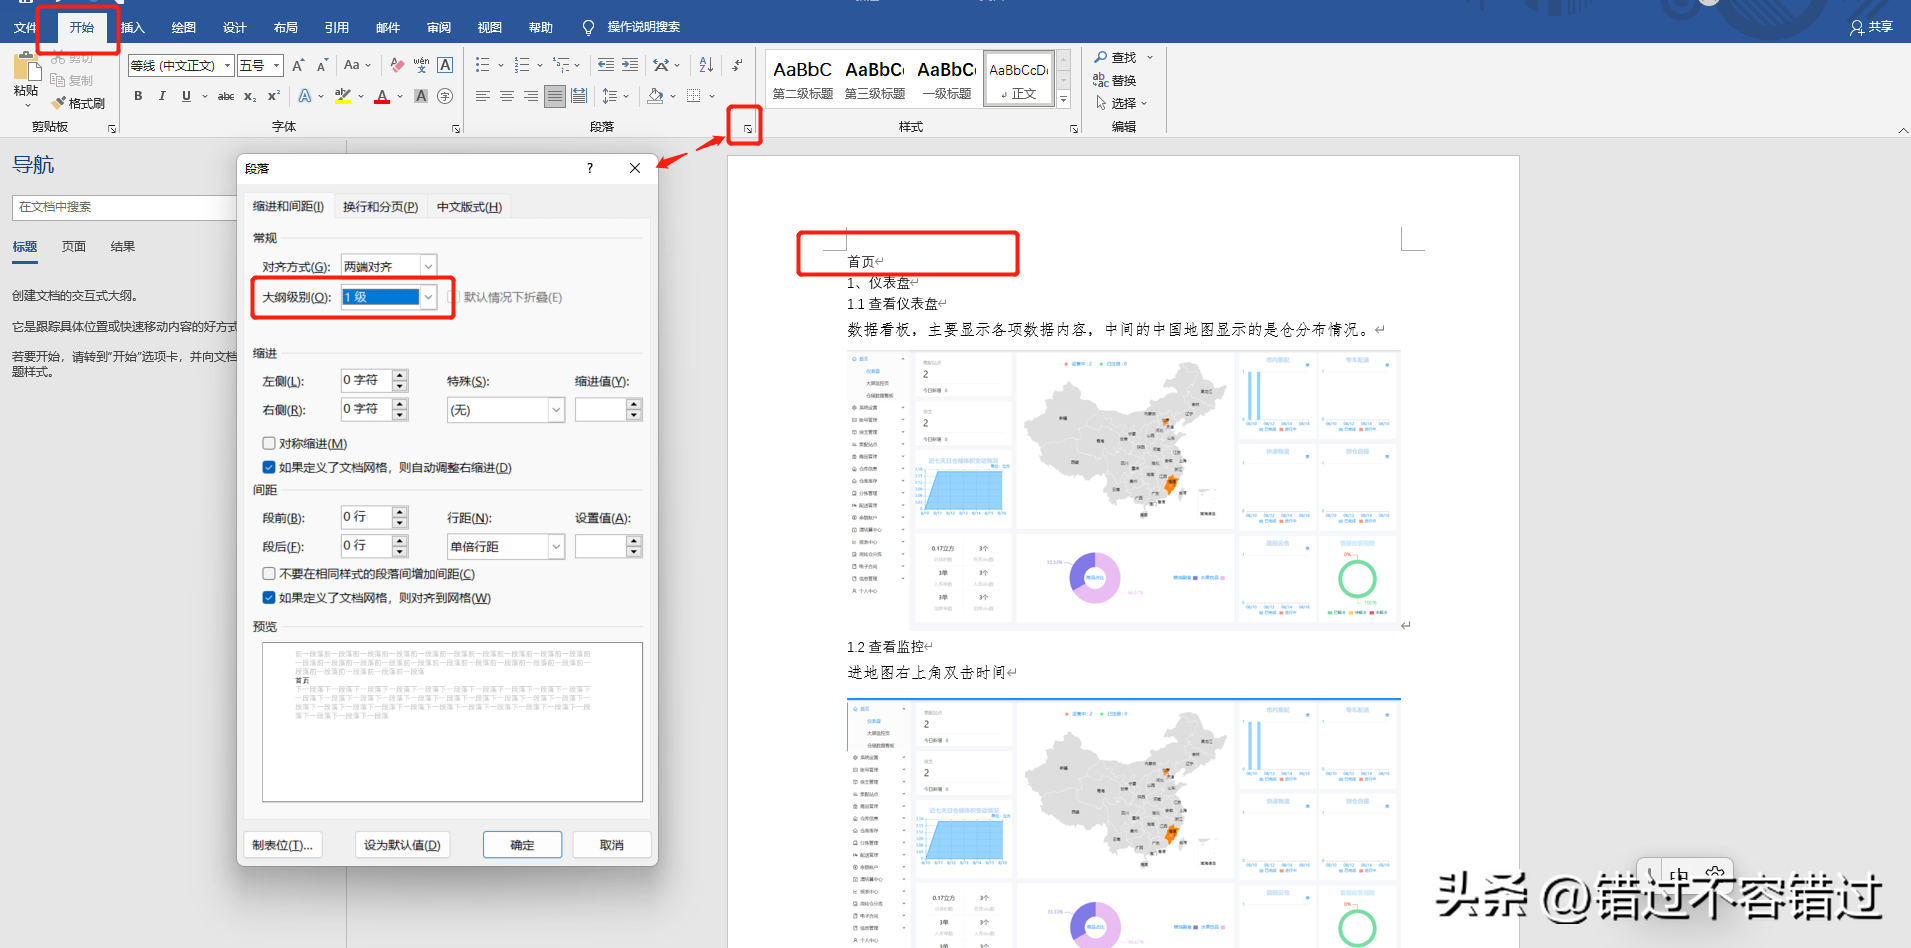Expand styles gallery more arrow
Viewport: 1911px width, 948px height.
tap(1064, 100)
